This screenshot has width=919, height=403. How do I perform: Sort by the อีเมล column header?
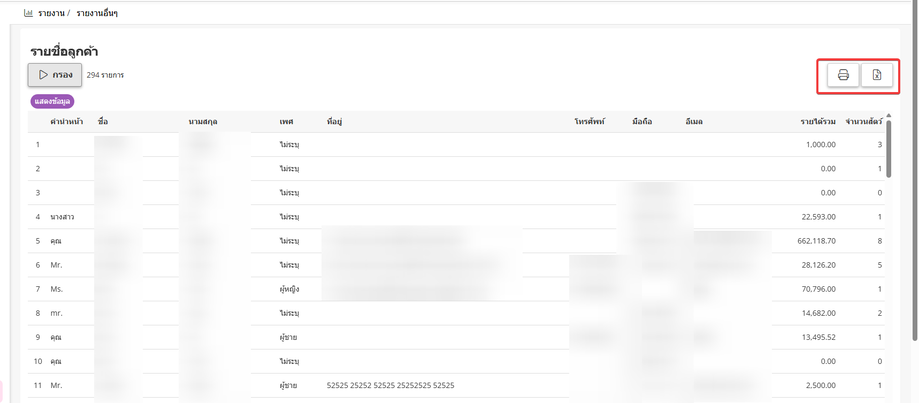coord(693,122)
